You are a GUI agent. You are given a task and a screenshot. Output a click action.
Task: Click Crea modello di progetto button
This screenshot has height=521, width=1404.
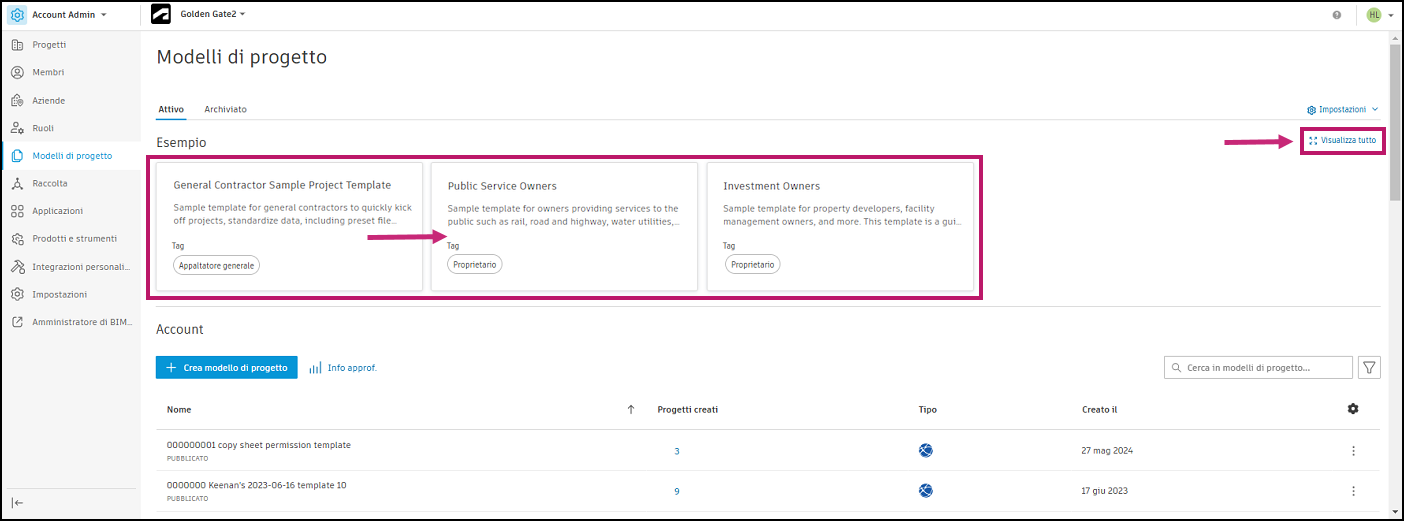point(227,368)
